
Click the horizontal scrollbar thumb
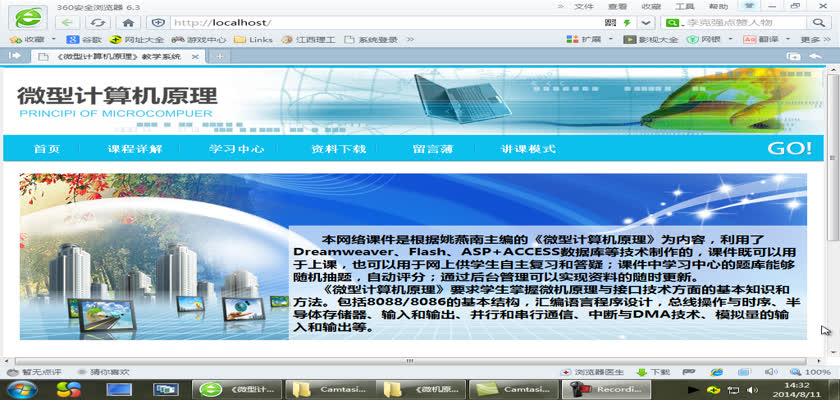tap(410, 361)
